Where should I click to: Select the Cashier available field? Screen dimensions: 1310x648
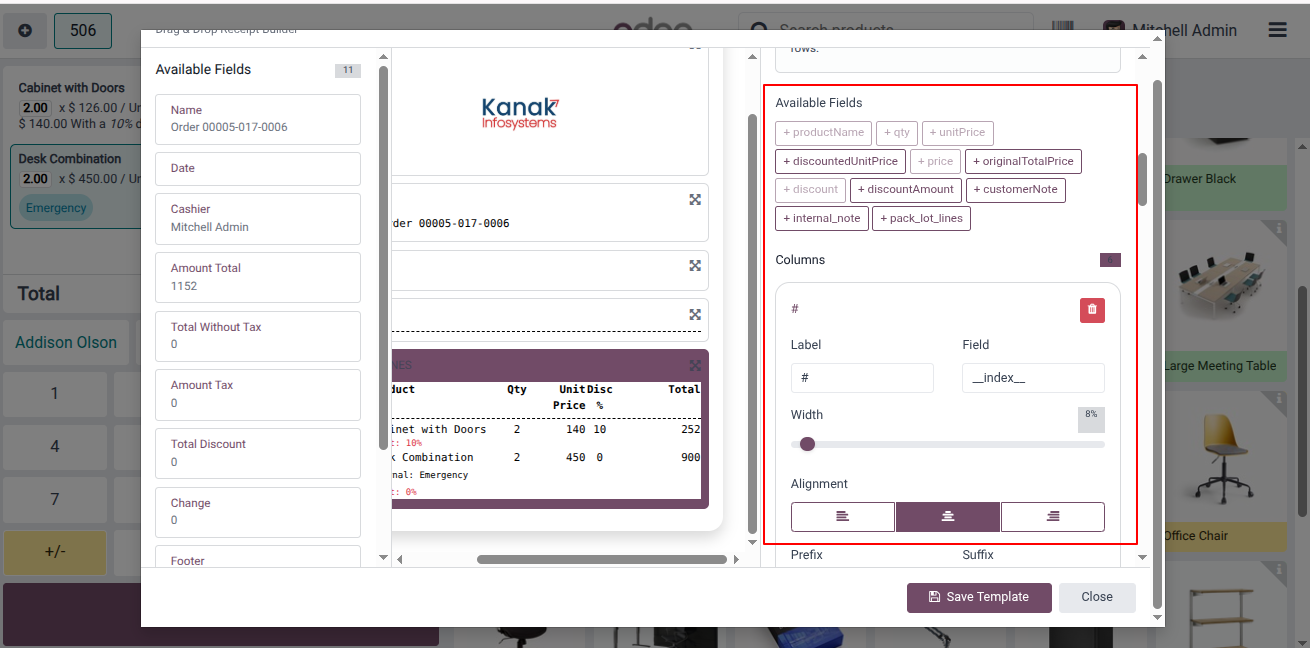point(258,218)
